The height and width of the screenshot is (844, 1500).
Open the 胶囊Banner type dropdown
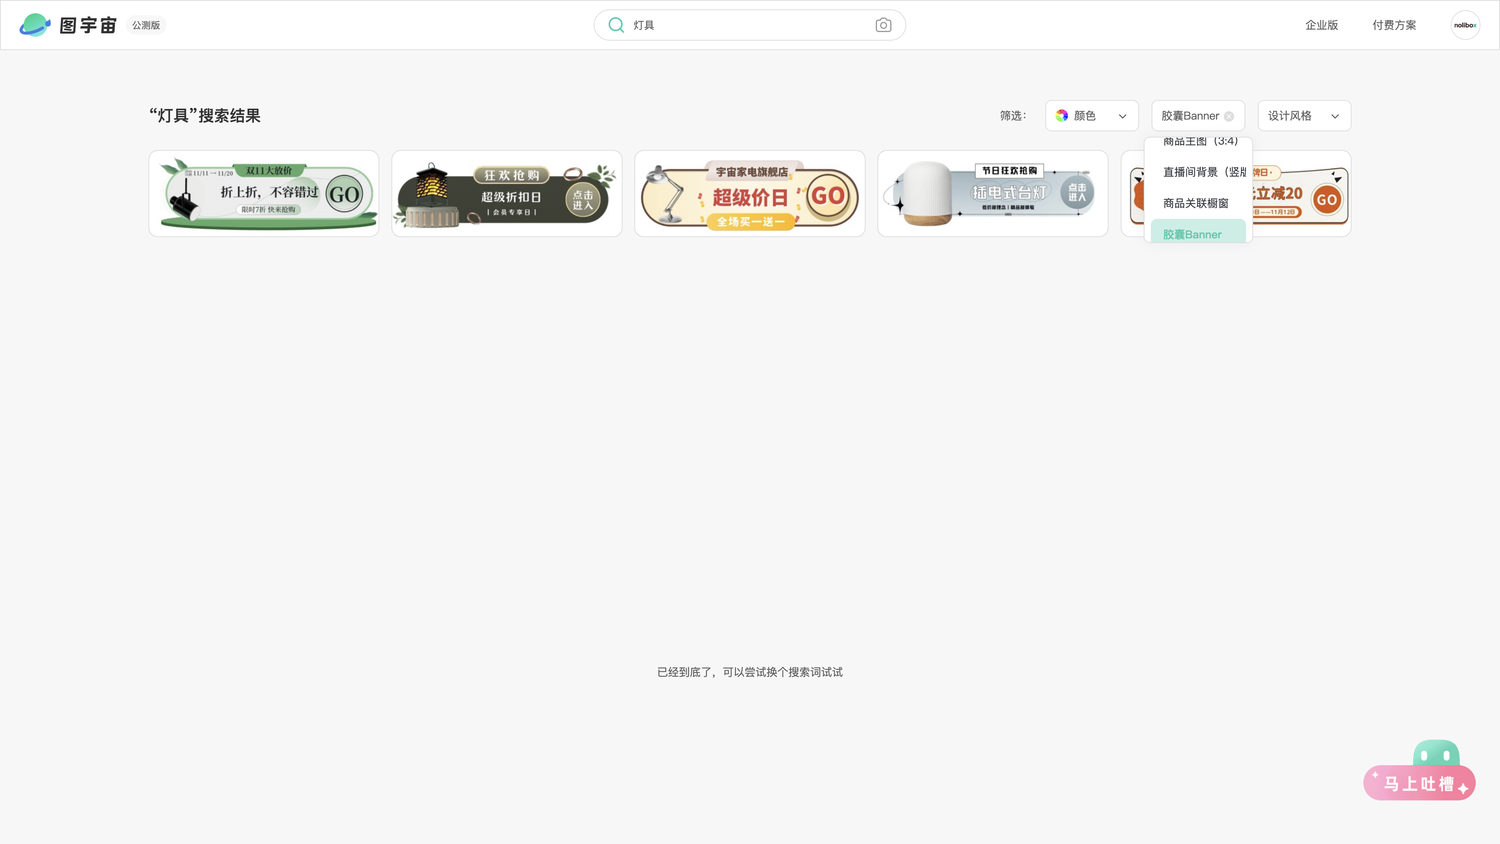coord(1198,116)
